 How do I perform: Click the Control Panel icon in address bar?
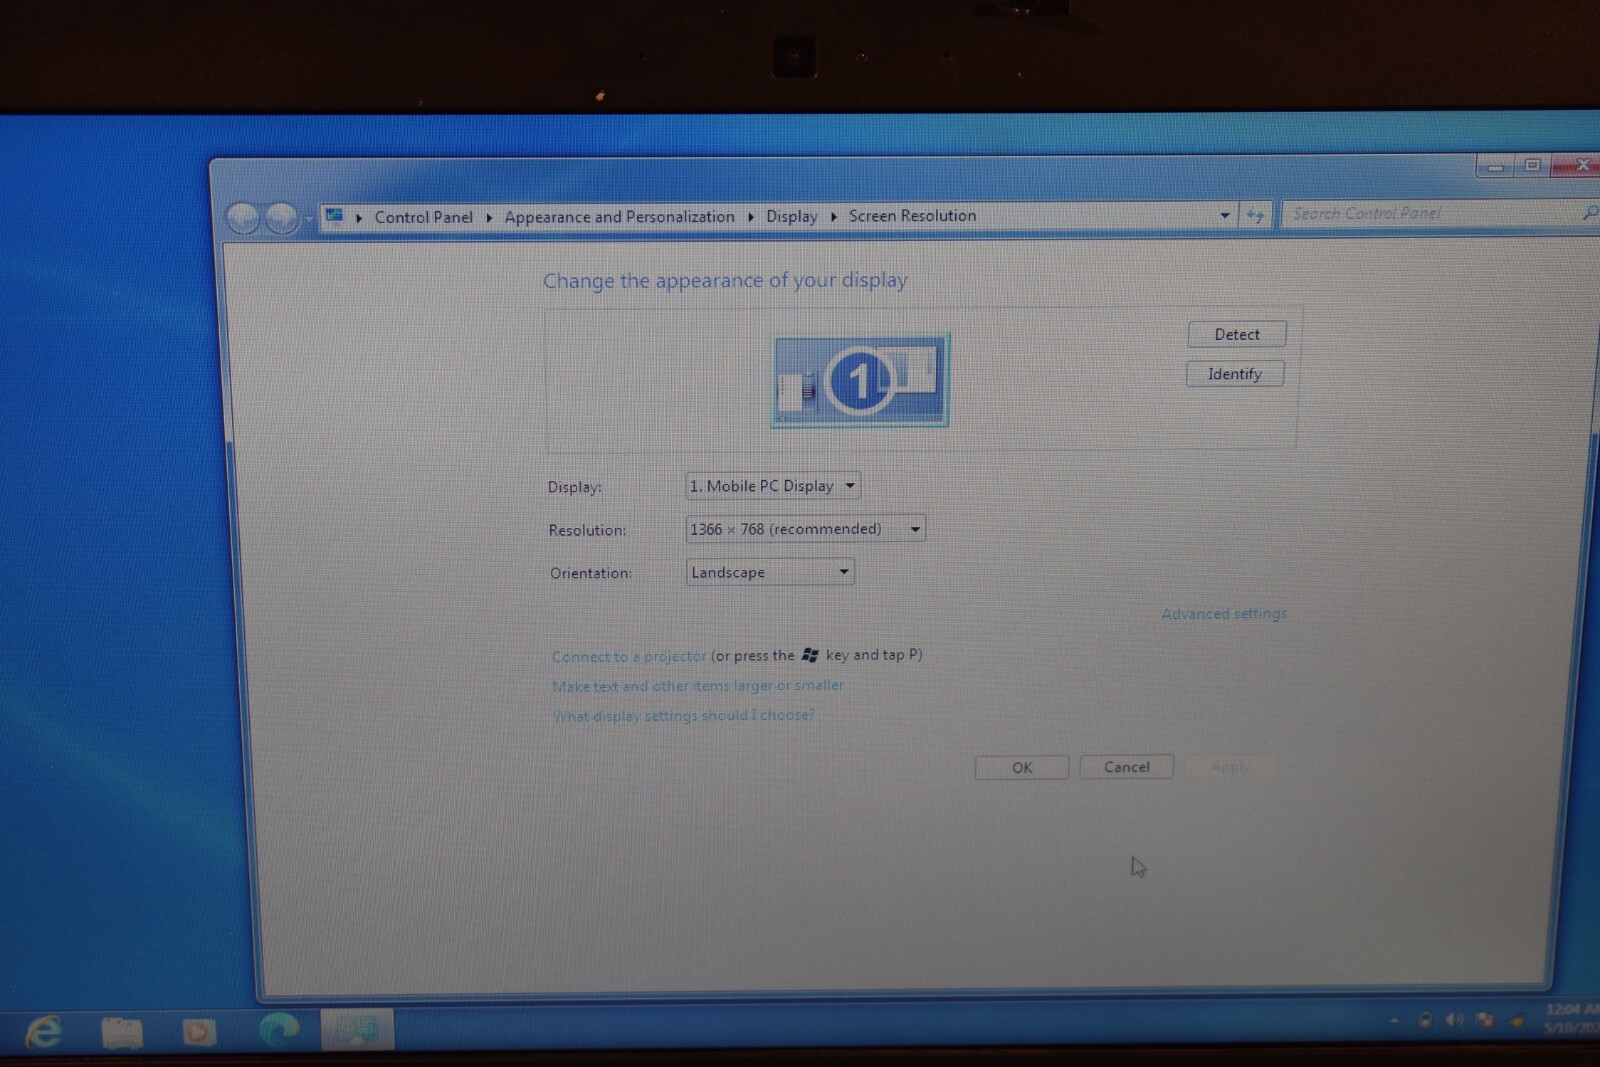334,216
